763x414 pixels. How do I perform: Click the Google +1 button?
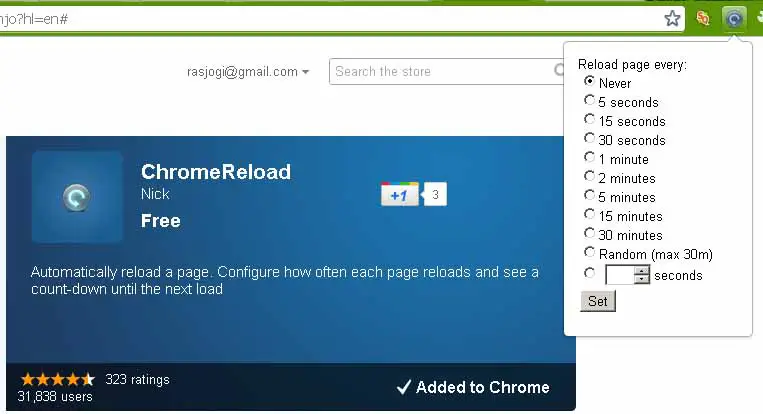pyautogui.click(x=400, y=195)
